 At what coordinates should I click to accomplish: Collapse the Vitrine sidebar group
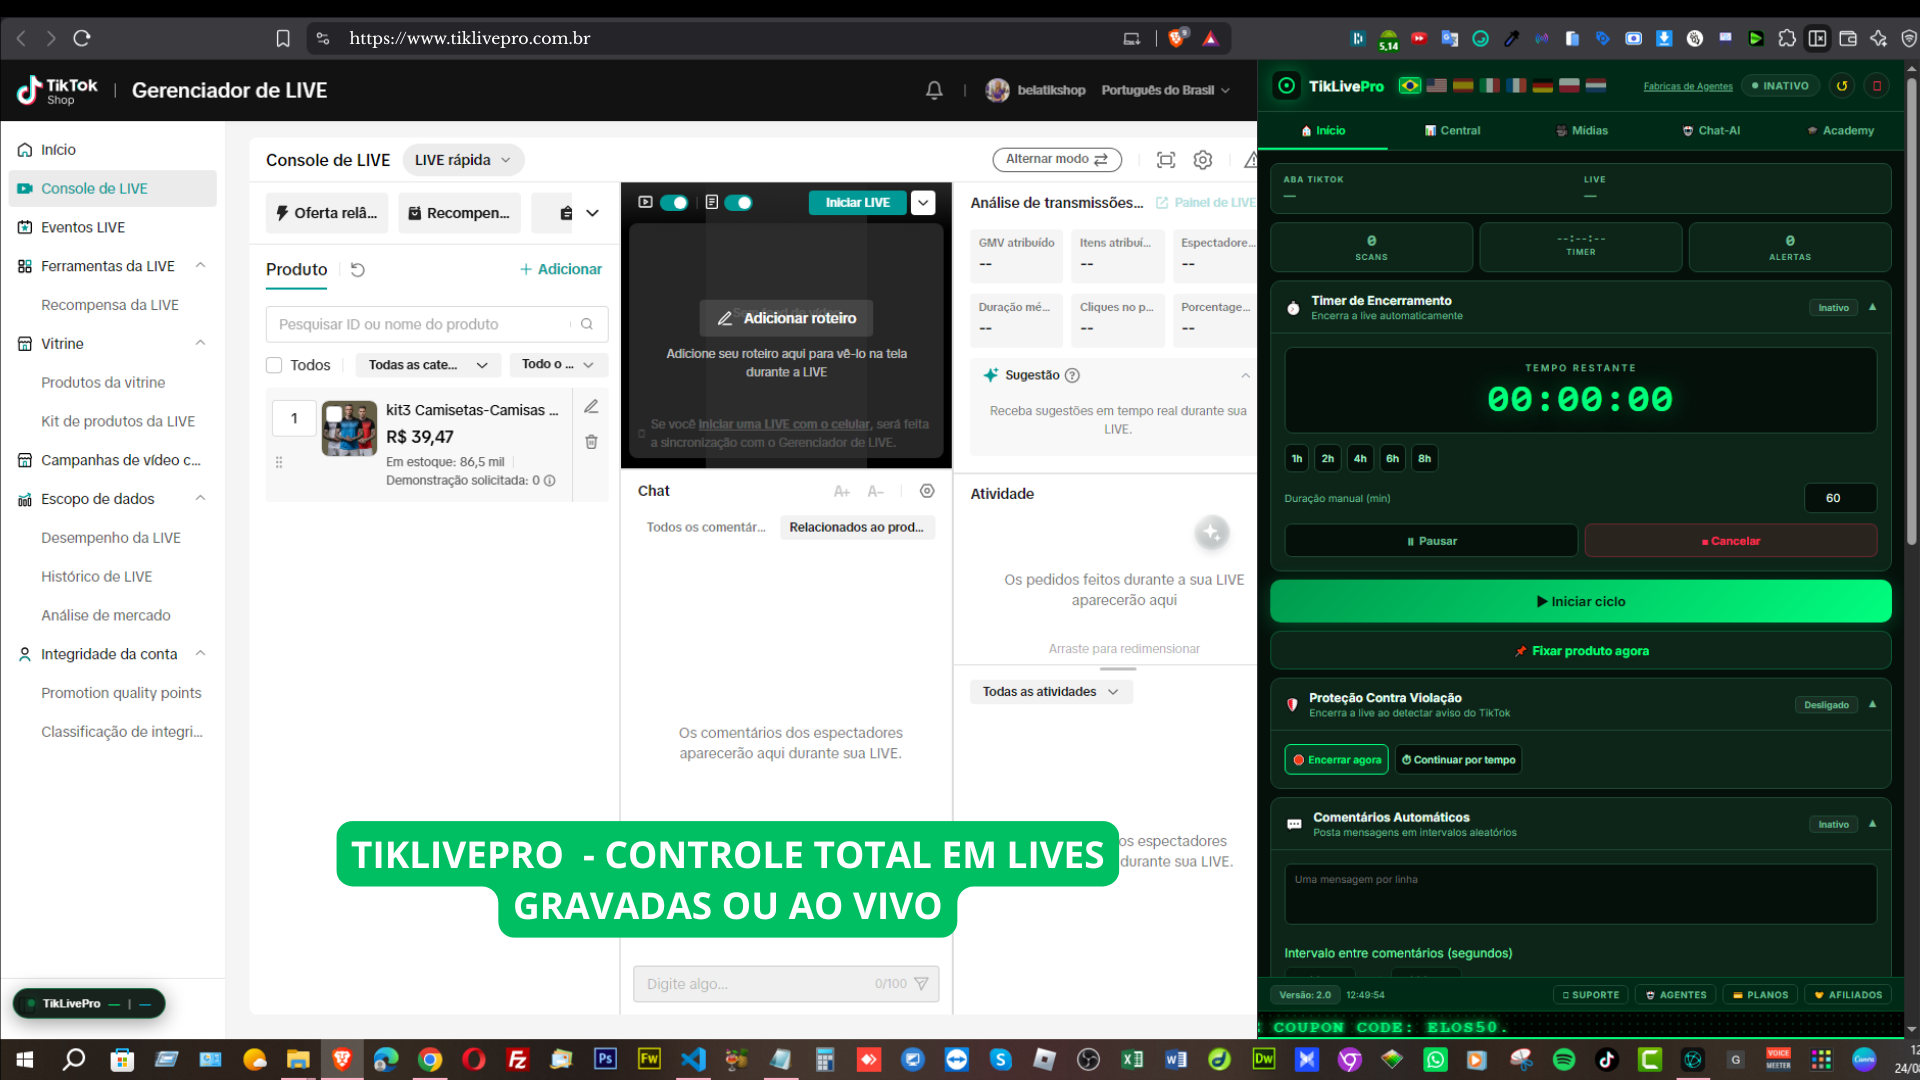point(200,344)
